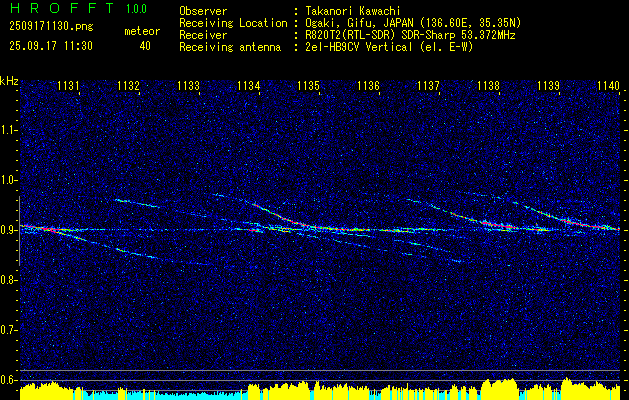
Task: Click the kHz axis unit label
Action: [x=9, y=81]
